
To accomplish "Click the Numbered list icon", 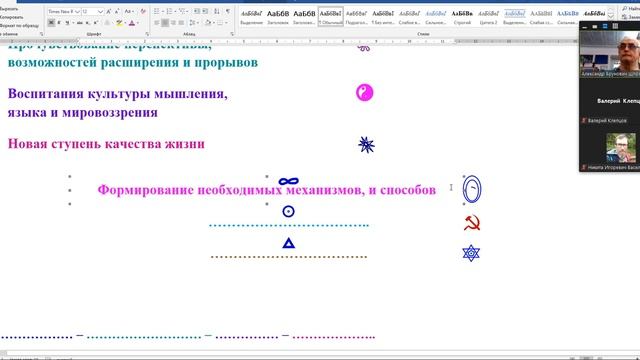I will tap(169, 11).
